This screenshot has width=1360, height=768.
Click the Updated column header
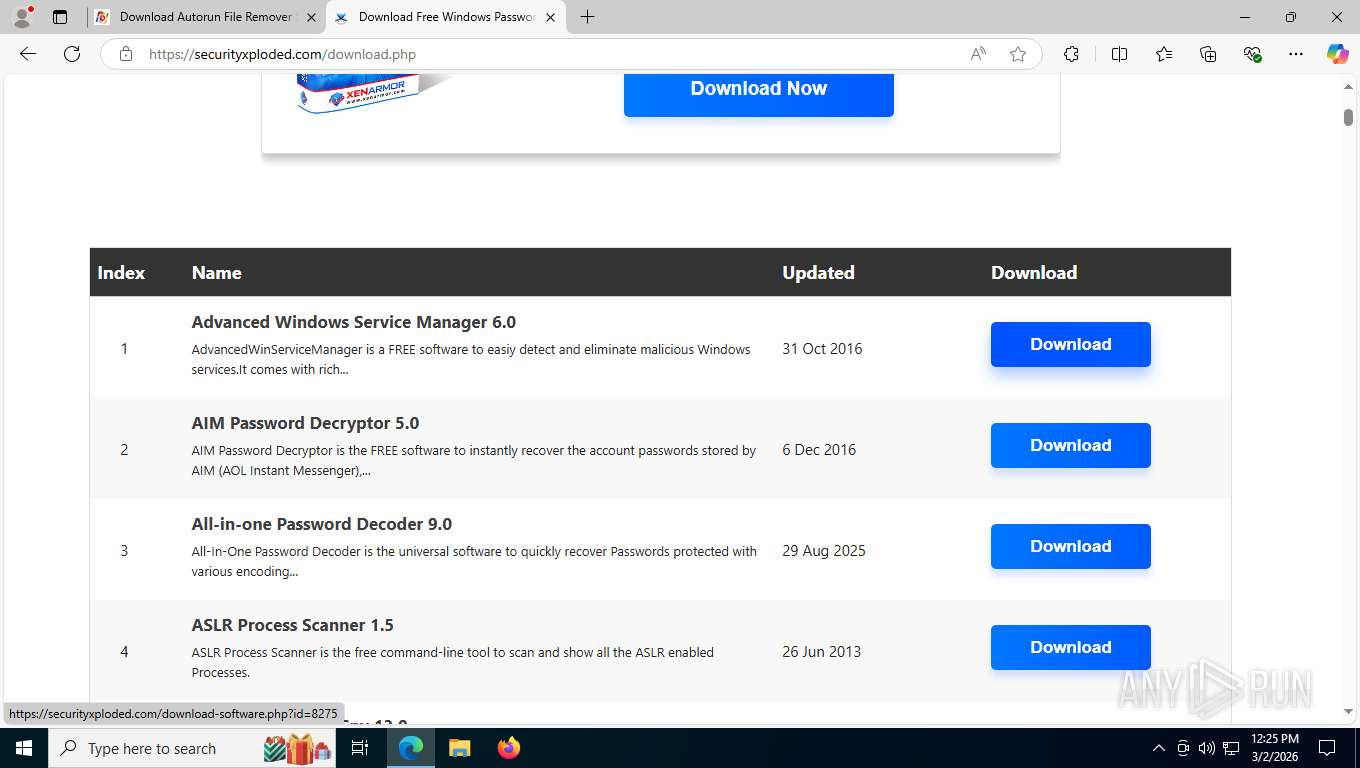818,273
